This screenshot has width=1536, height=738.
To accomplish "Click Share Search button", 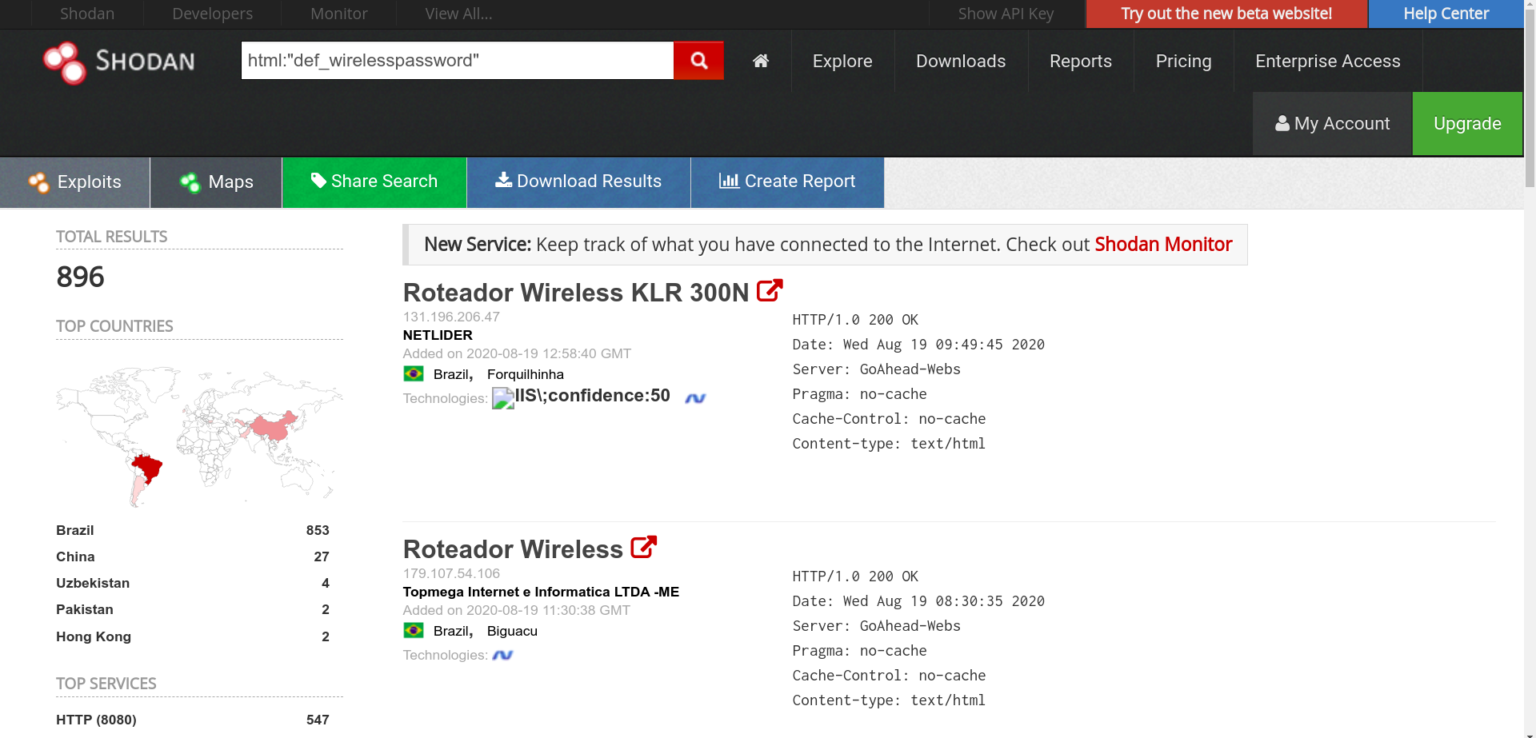I will point(374,182).
